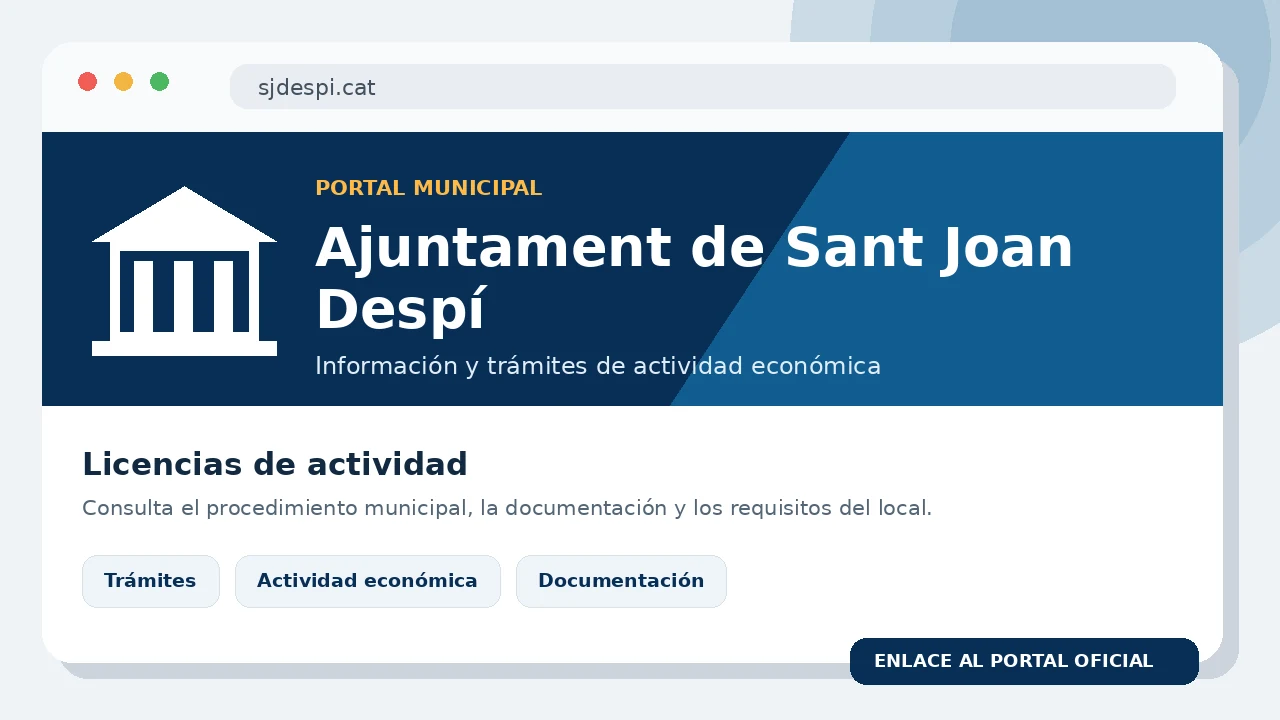The width and height of the screenshot is (1280, 720).
Task: Click the Ajuntament de Sant Joan Despí title
Action: coord(694,278)
